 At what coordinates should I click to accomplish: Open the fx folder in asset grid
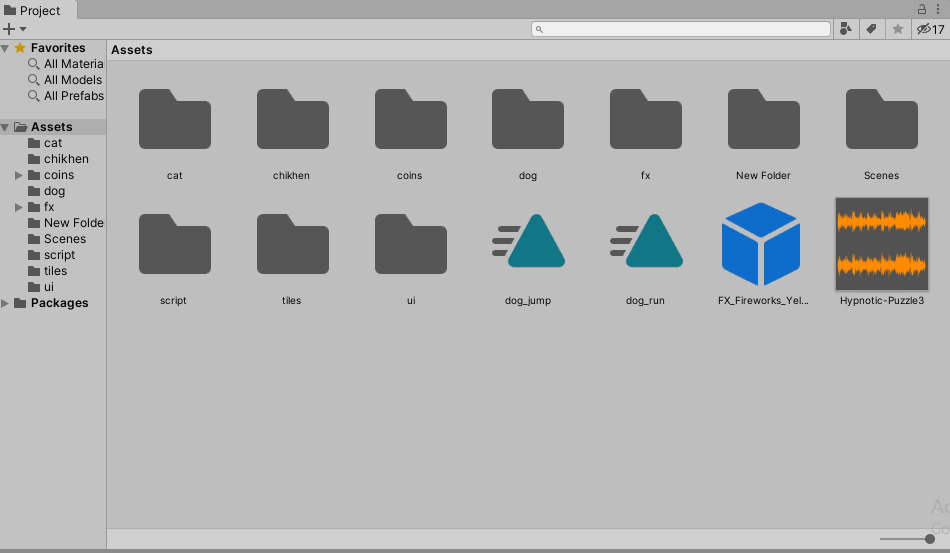pyautogui.click(x=646, y=119)
